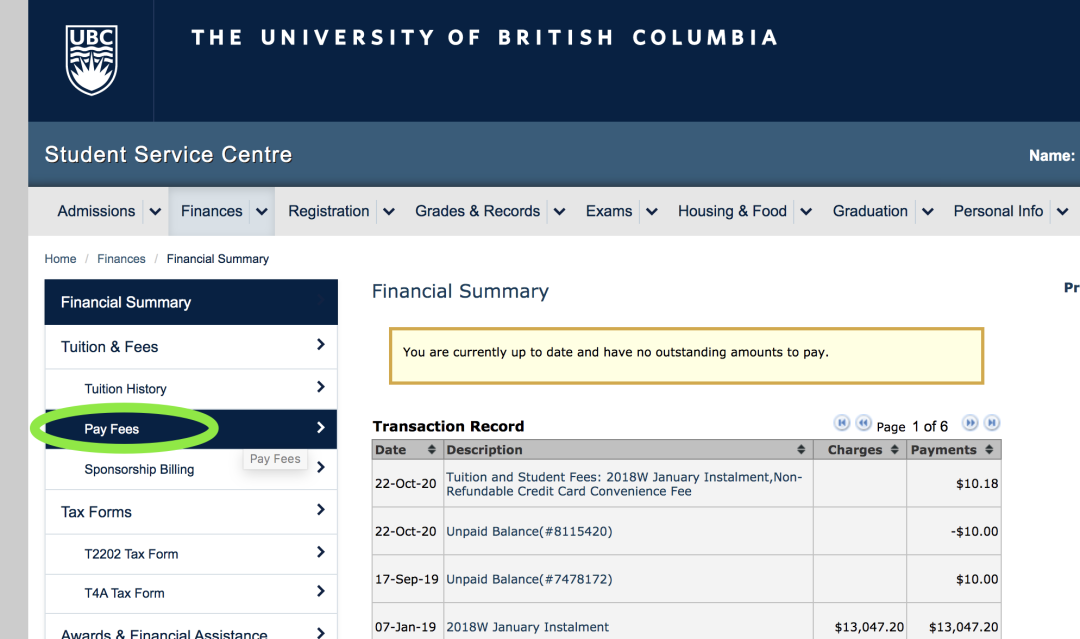Open the Registration menu
Image resolution: width=1080 pixels, height=639 pixels.
coord(329,211)
